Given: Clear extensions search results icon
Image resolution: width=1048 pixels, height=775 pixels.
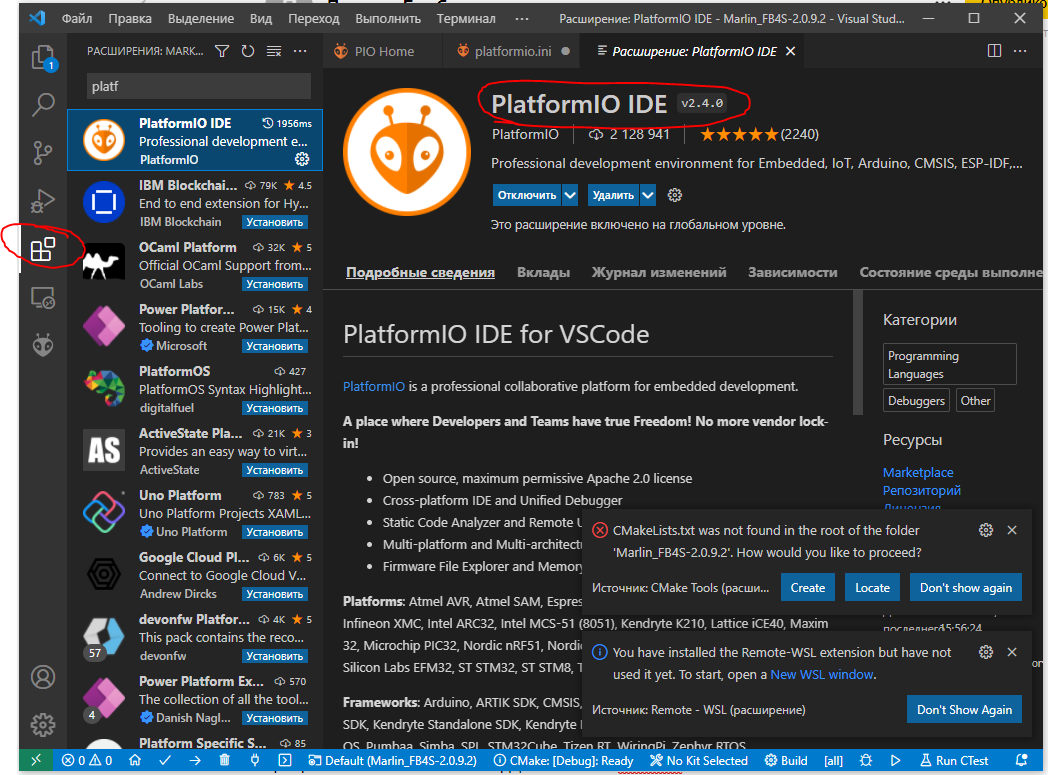Looking at the screenshot, I should click(274, 51).
